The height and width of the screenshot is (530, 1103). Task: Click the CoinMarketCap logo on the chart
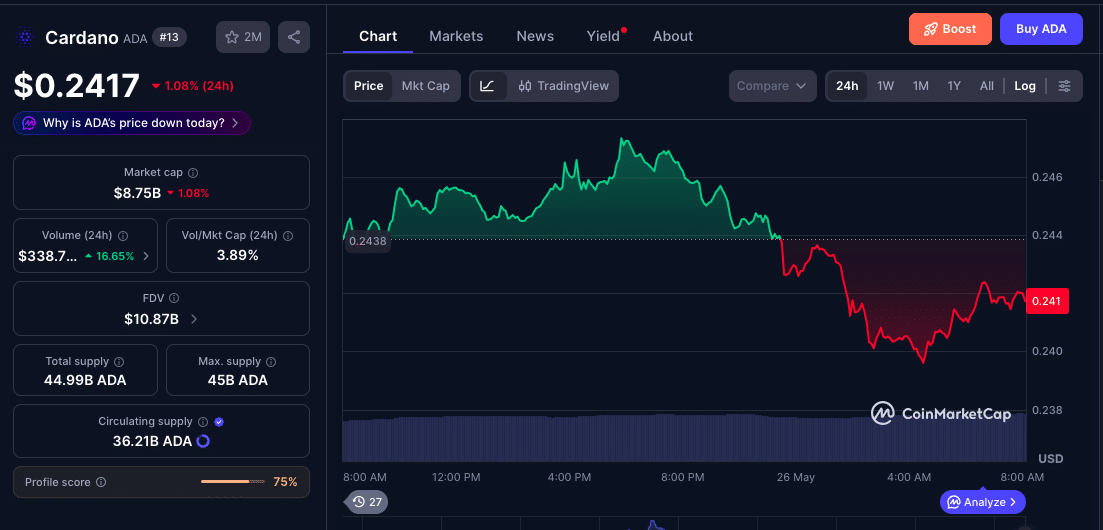941,414
